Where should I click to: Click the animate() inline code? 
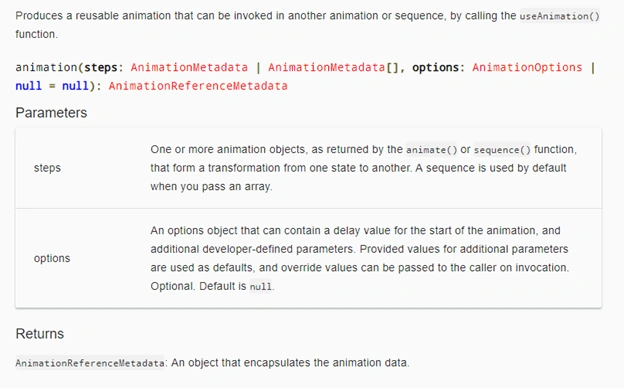click(x=432, y=150)
